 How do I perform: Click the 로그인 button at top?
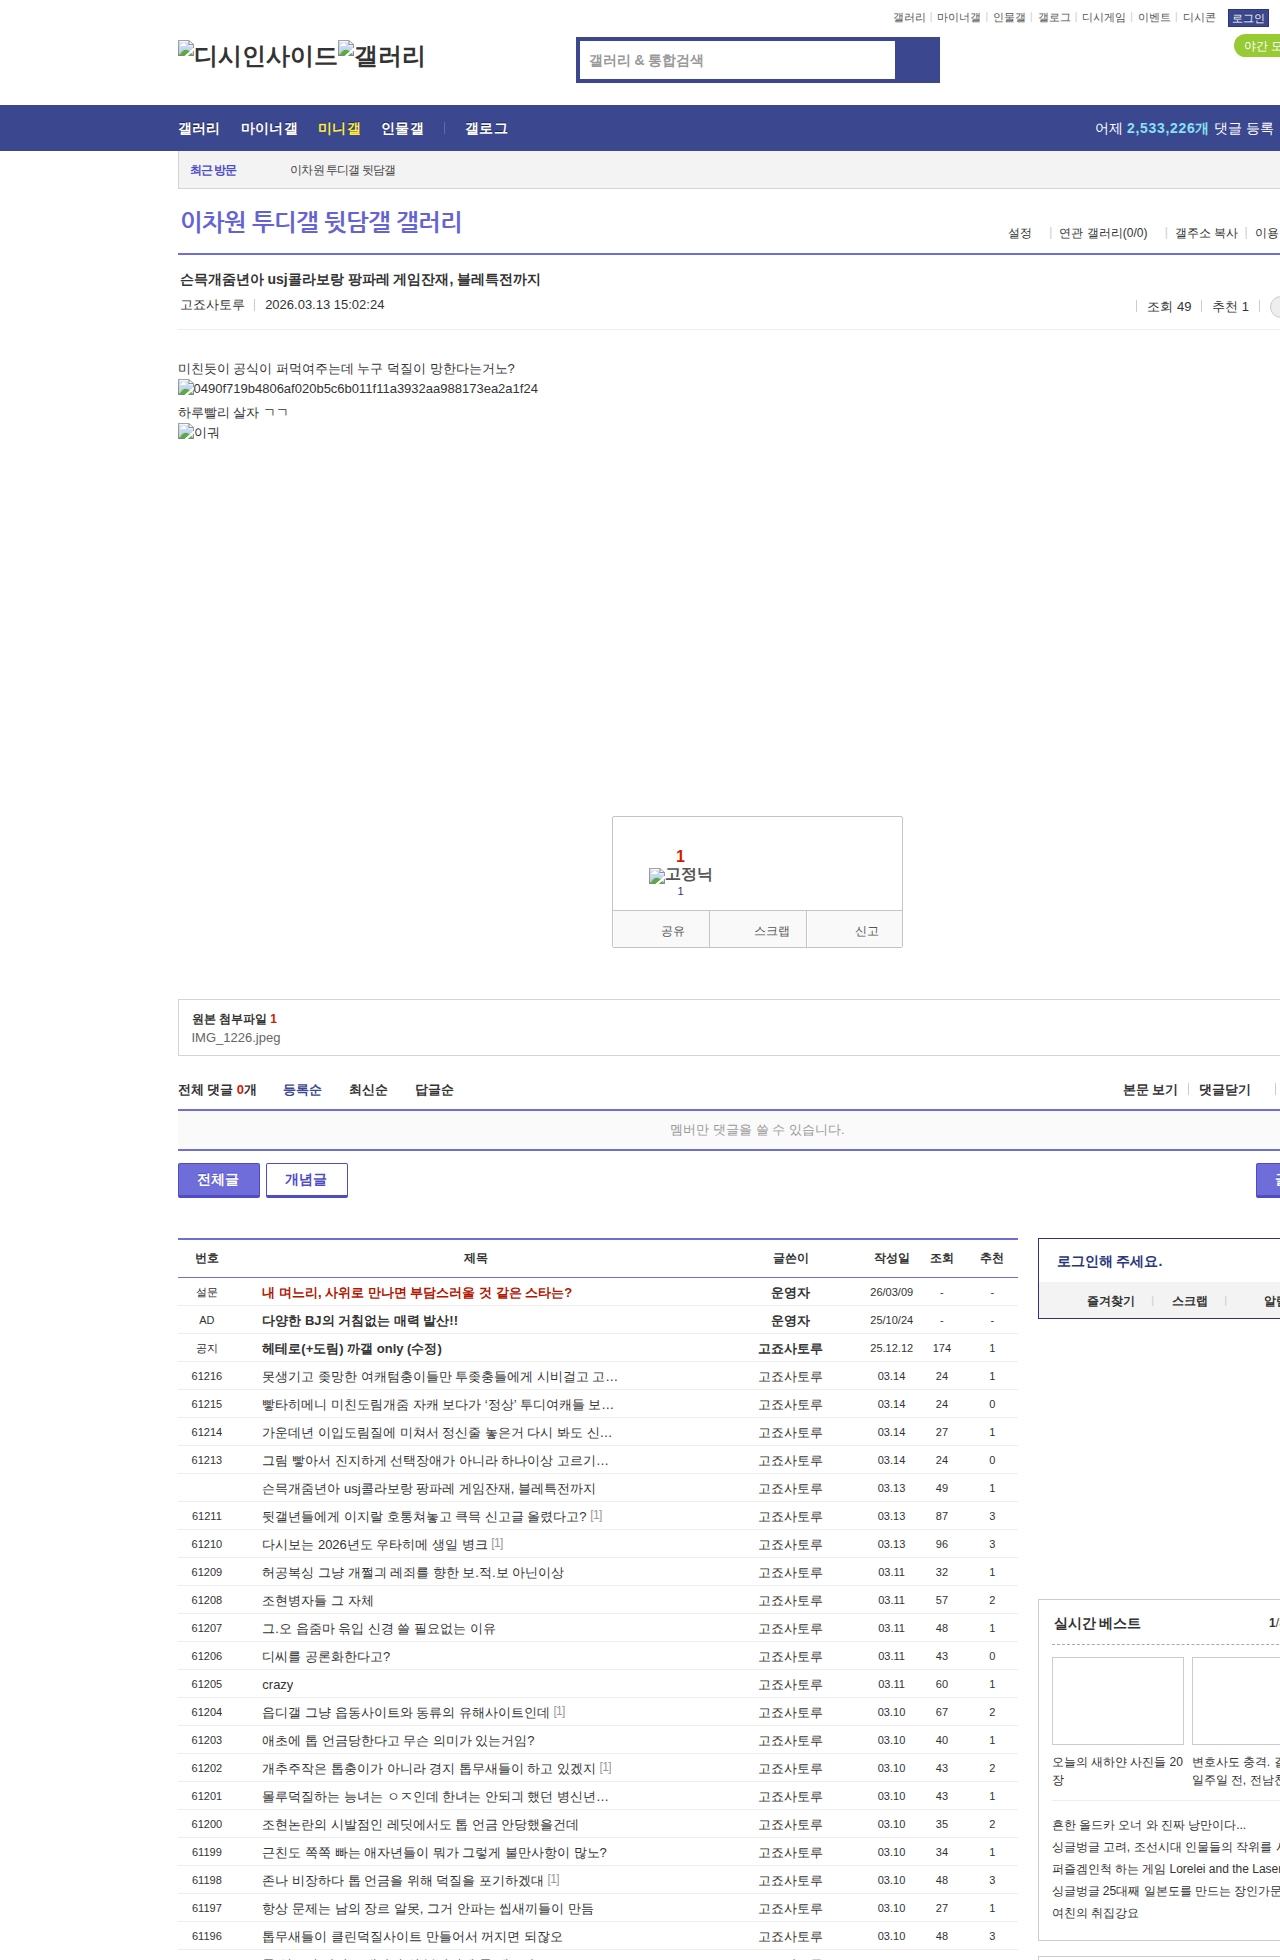click(x=1248, y=18)
